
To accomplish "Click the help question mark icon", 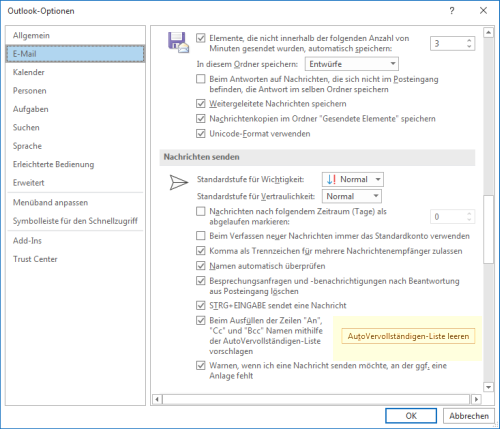I will 452,11.
